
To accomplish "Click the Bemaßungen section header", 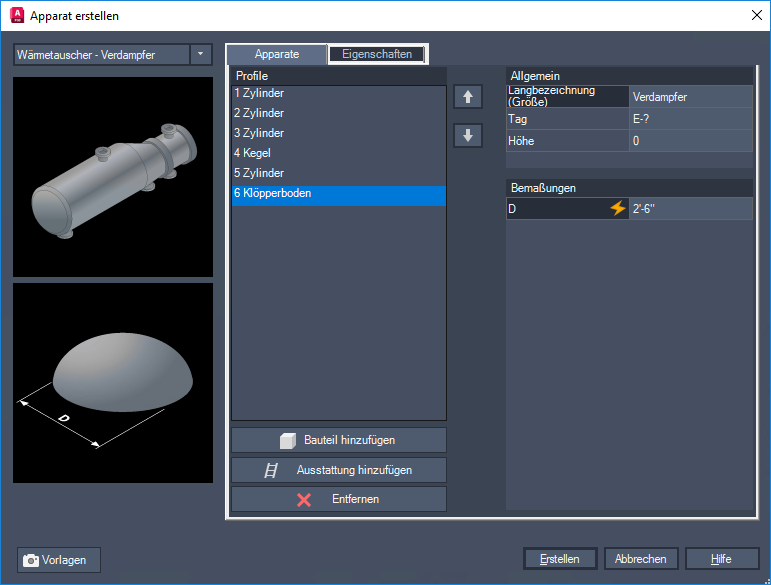I will click(x=629, y=188).
